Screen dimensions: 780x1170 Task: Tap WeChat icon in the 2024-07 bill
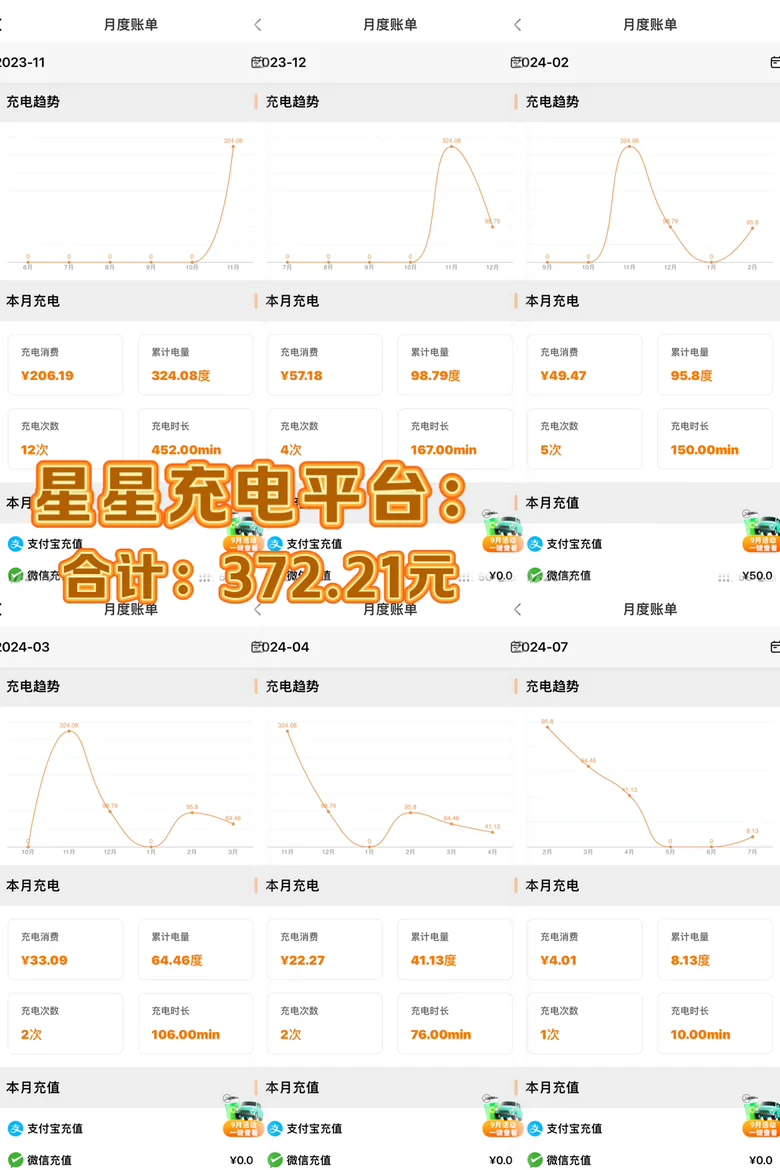click(534, 1160)
